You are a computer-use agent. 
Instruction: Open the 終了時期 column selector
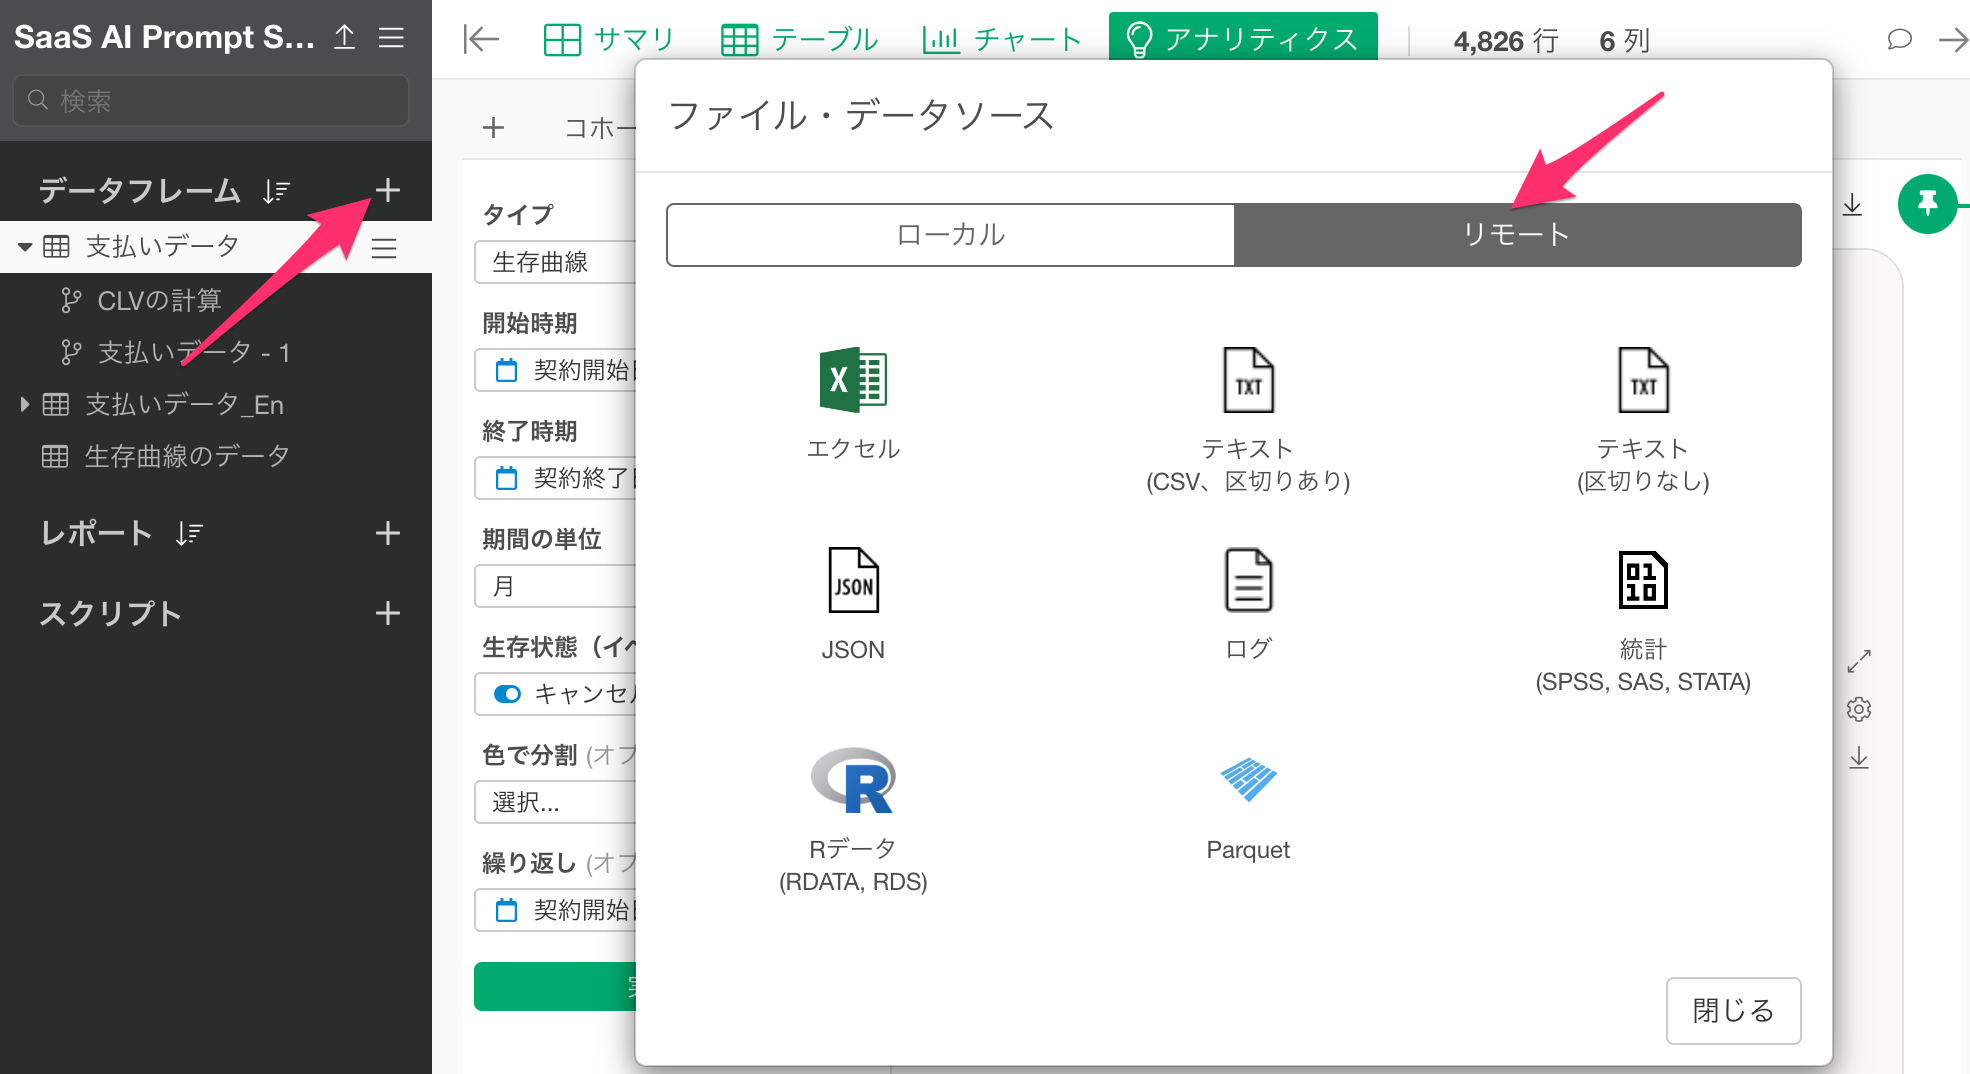click(555, 478)
